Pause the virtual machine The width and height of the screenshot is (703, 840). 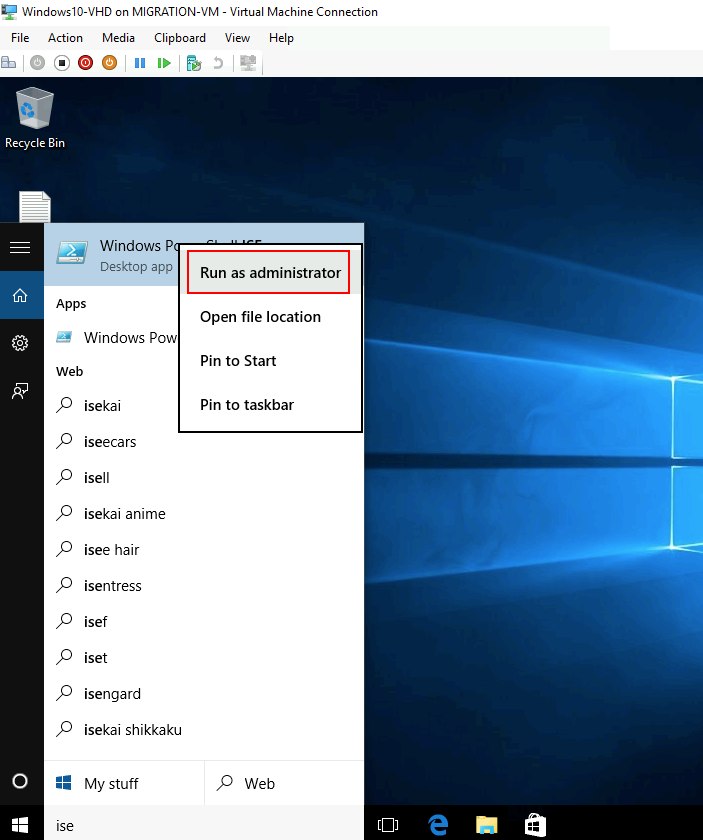(x=140, y=63)
